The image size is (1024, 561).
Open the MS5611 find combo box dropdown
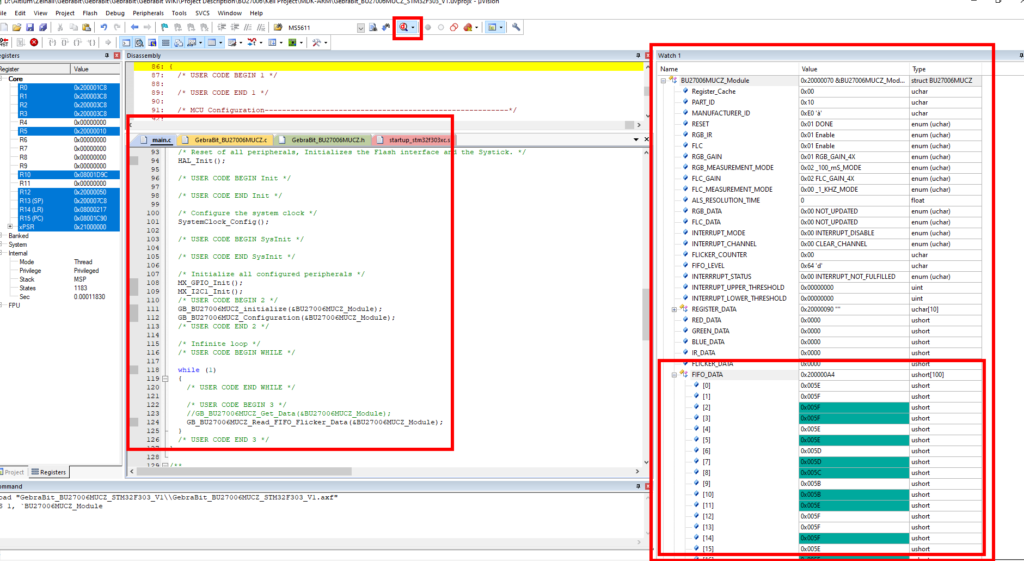(x=360, y=27)
